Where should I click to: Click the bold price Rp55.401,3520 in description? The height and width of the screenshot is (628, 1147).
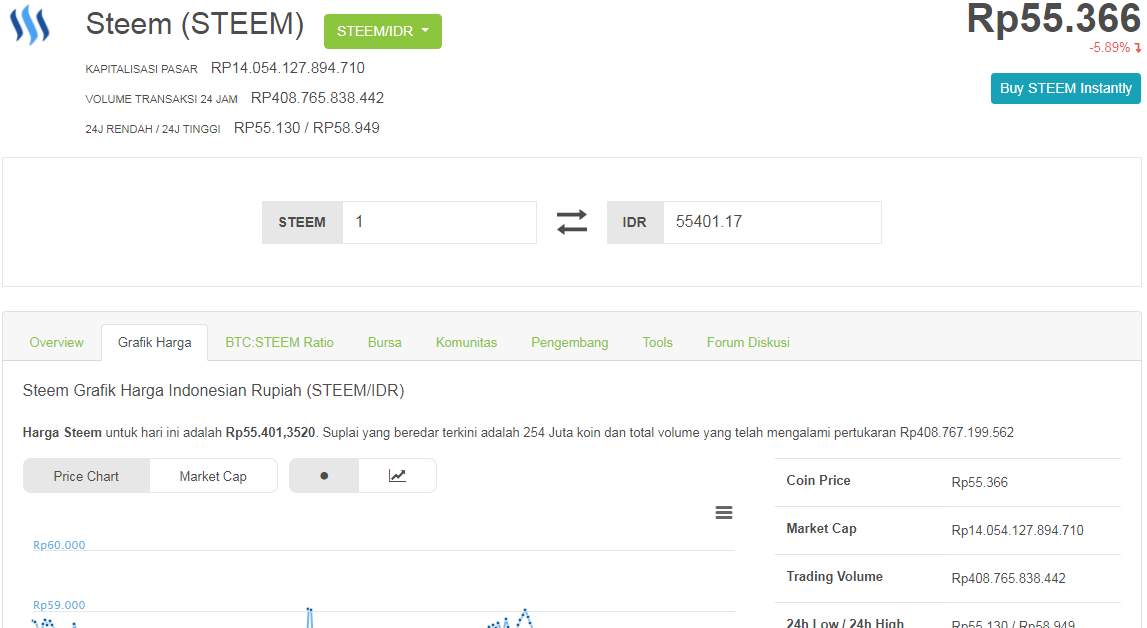click(270, 433)
